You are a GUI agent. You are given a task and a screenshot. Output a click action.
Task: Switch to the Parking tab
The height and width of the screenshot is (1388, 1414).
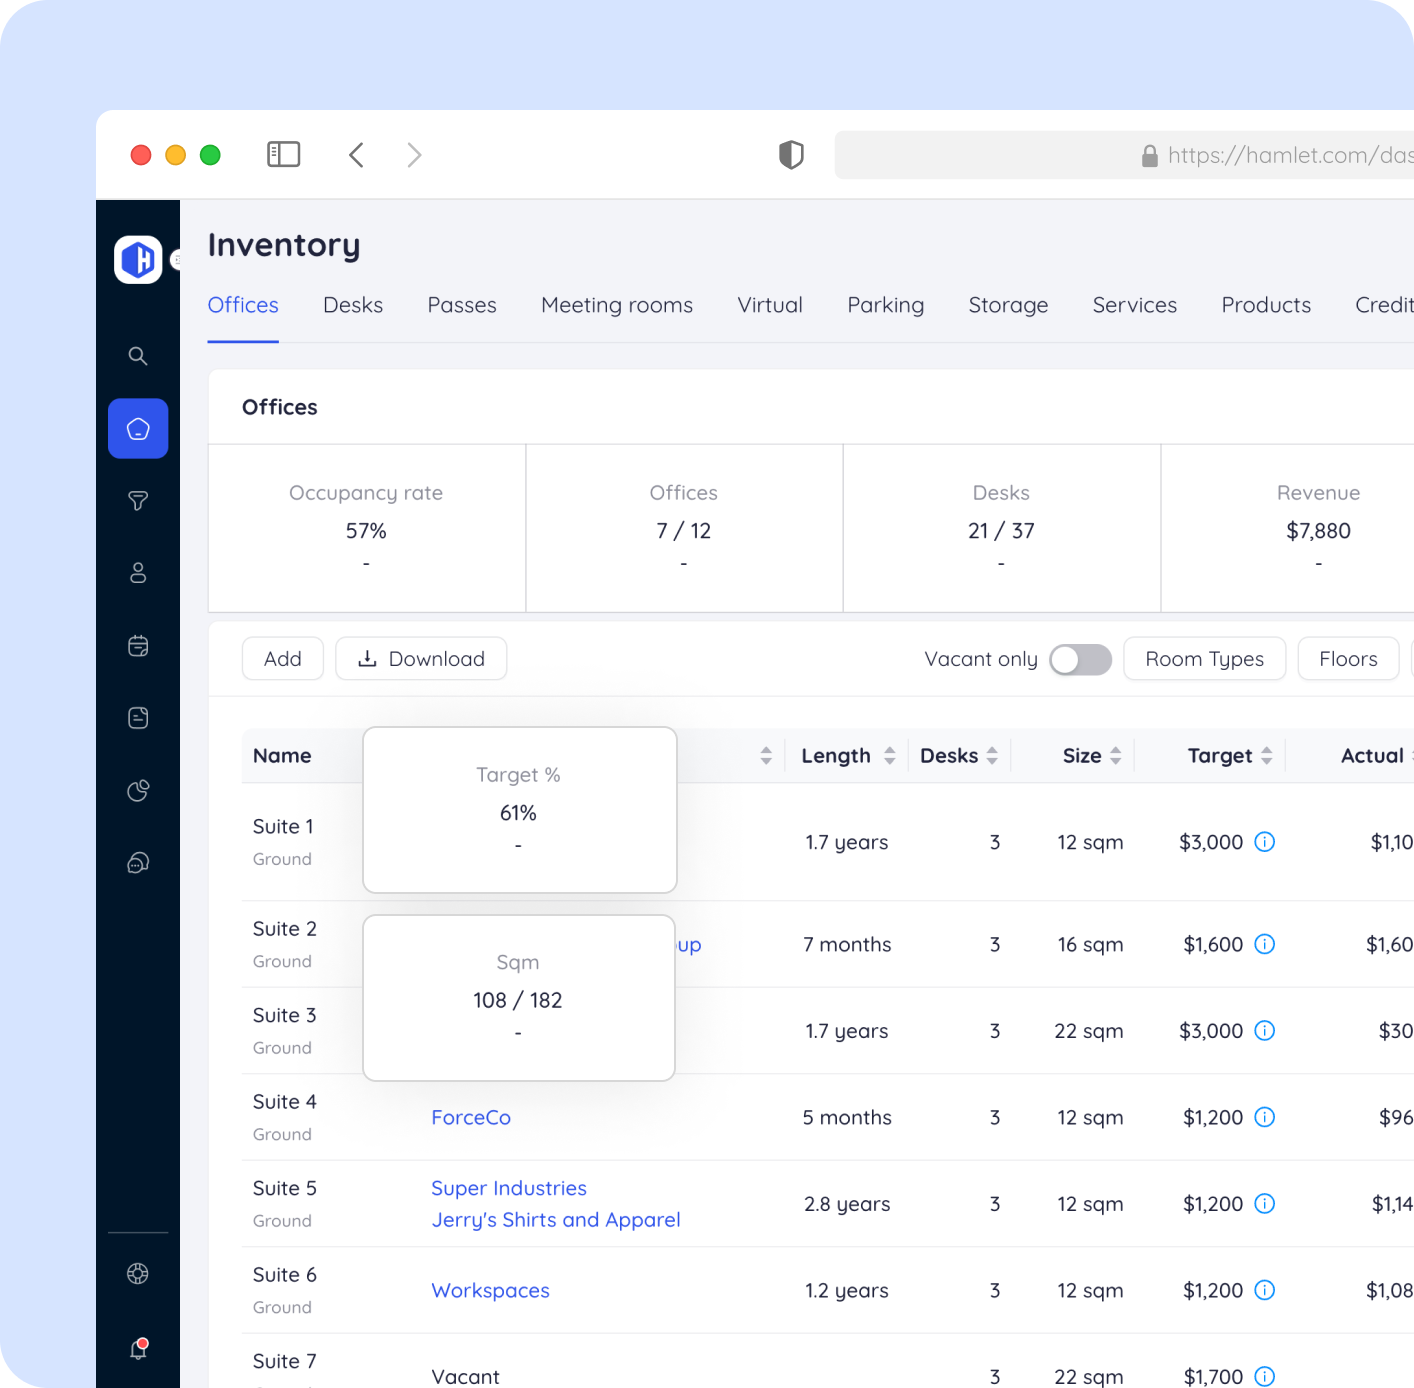(x=886, y=305)
